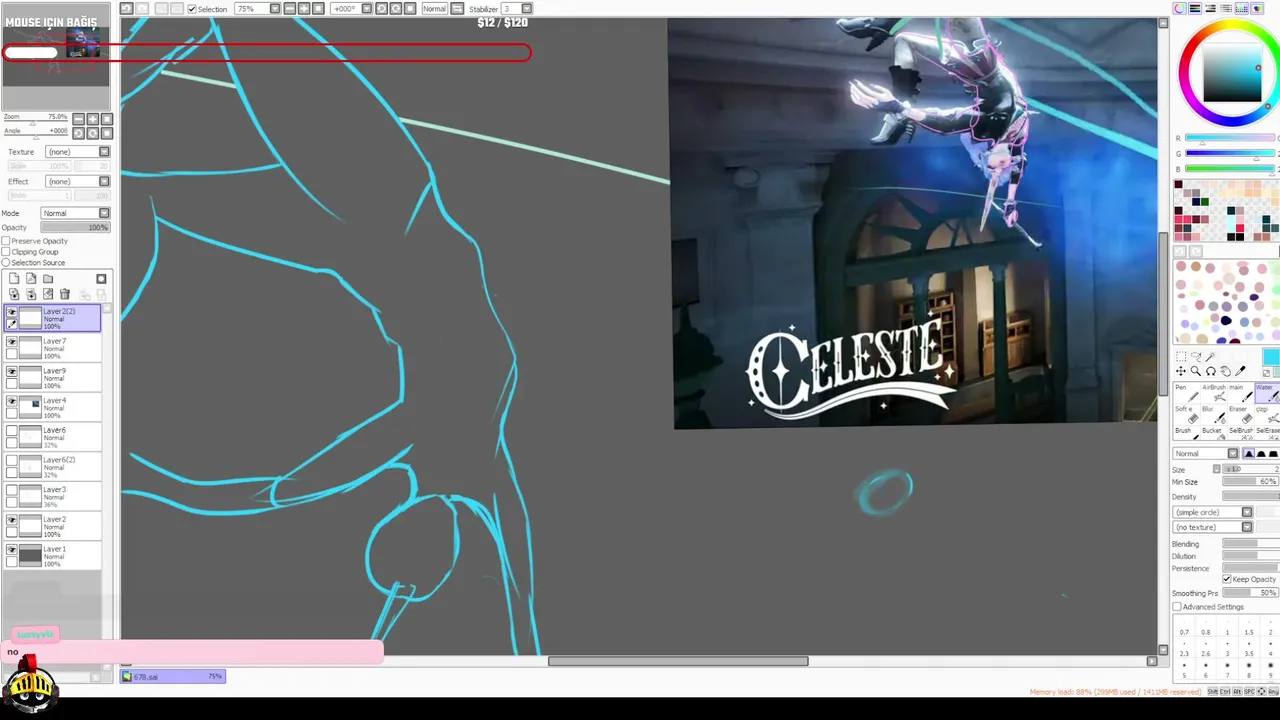Select the Selection Source option
Viewport: 1280px width, 720px height.
[x=6, y=263]
